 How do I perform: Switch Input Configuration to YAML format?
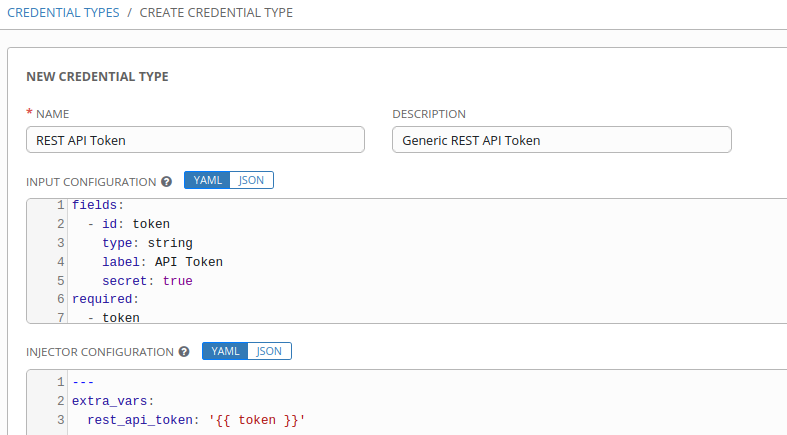coord(207,181)
